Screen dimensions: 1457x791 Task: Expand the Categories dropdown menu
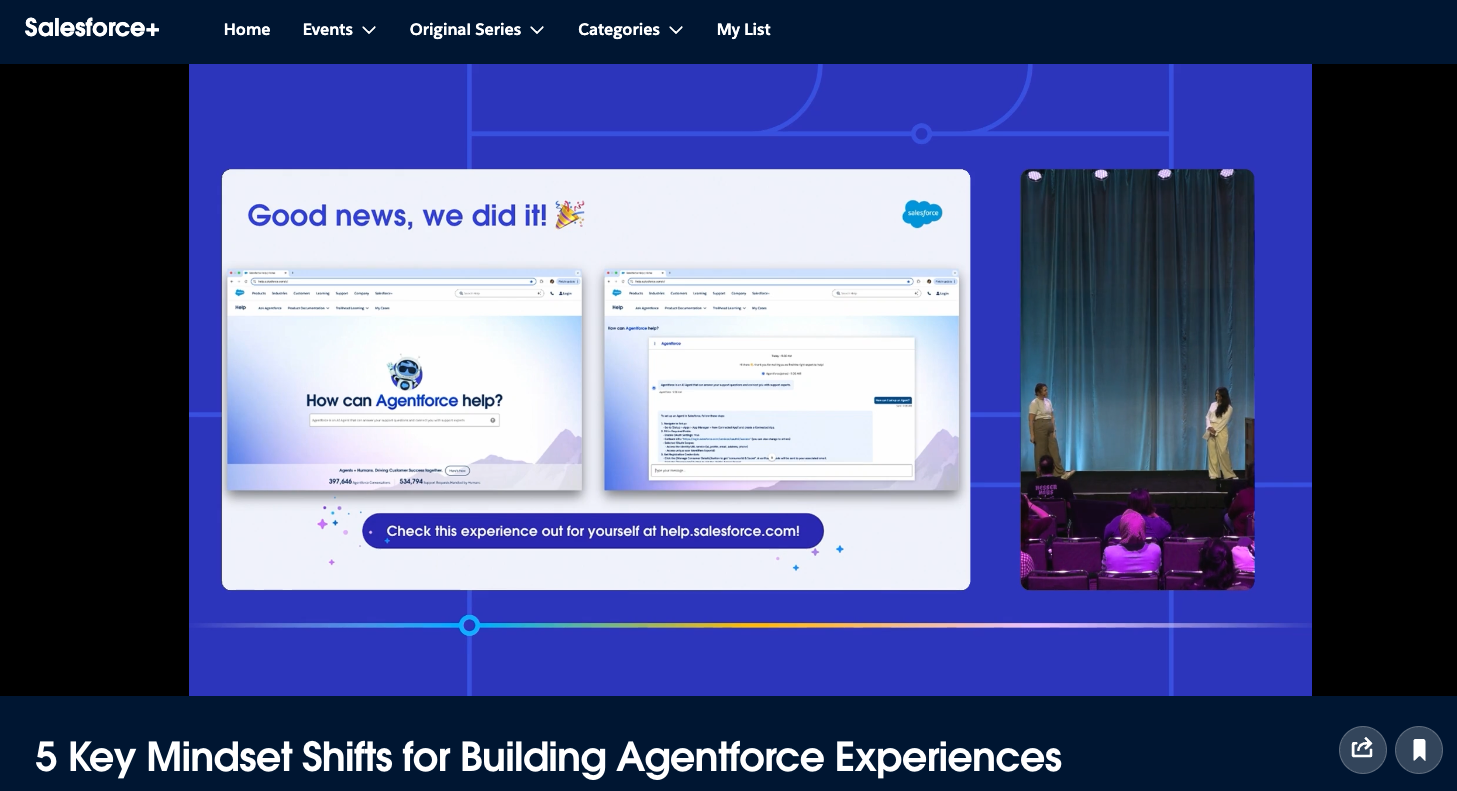point(631,29)
